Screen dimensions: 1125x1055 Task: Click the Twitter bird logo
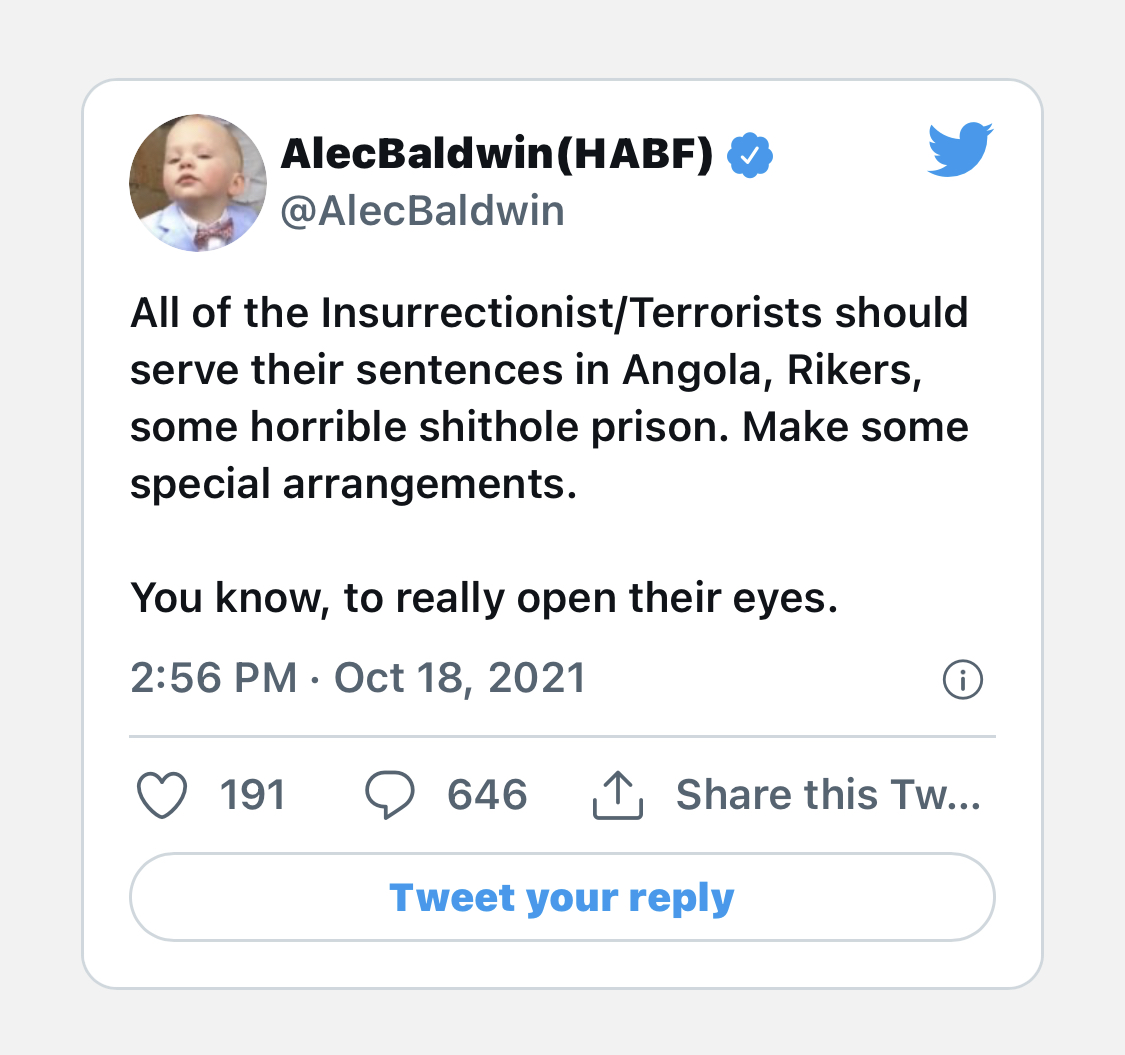(x=960, y=149)
